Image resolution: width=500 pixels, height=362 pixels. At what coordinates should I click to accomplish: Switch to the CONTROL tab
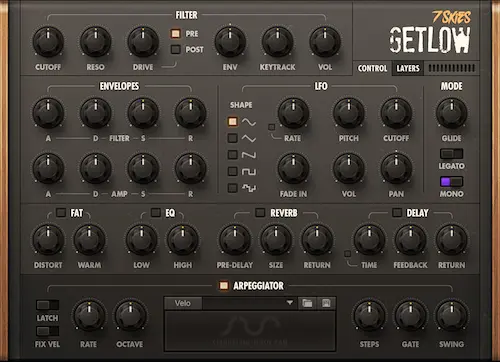(372, 68)
